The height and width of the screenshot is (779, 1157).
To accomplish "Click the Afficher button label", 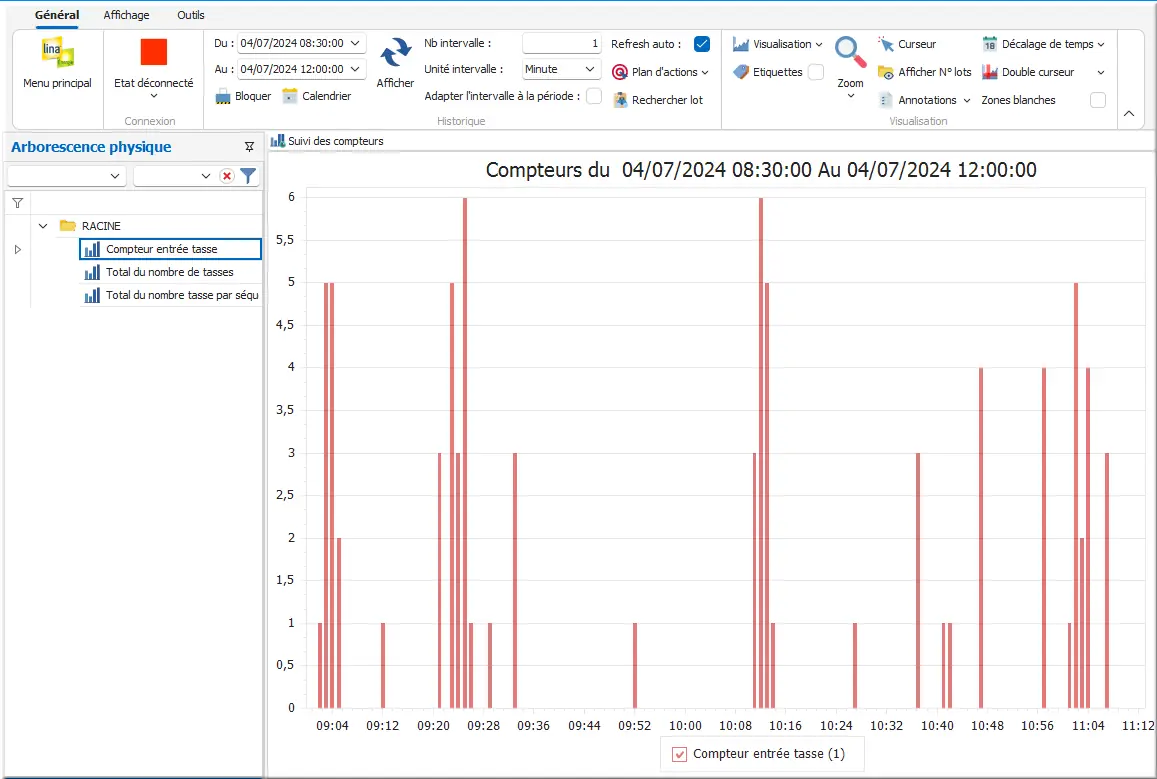I will [396, 83].
